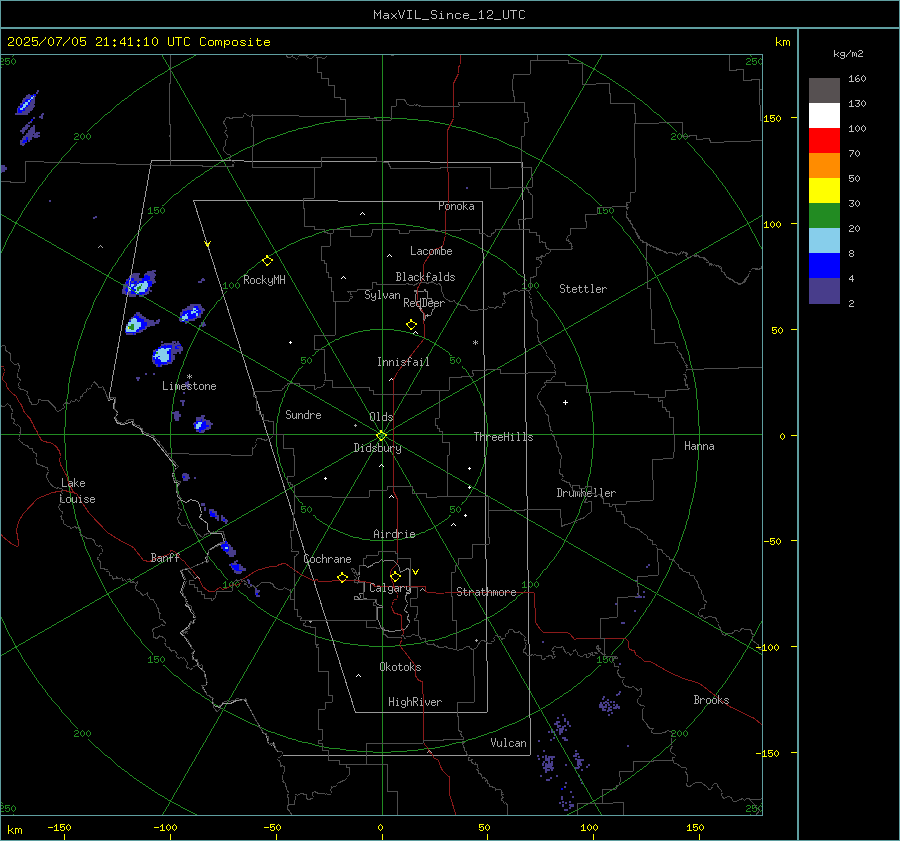Viewport: 900px width, 841px height.
Task: Select the Cochrane map label
Action: click(x=327, y=559)
